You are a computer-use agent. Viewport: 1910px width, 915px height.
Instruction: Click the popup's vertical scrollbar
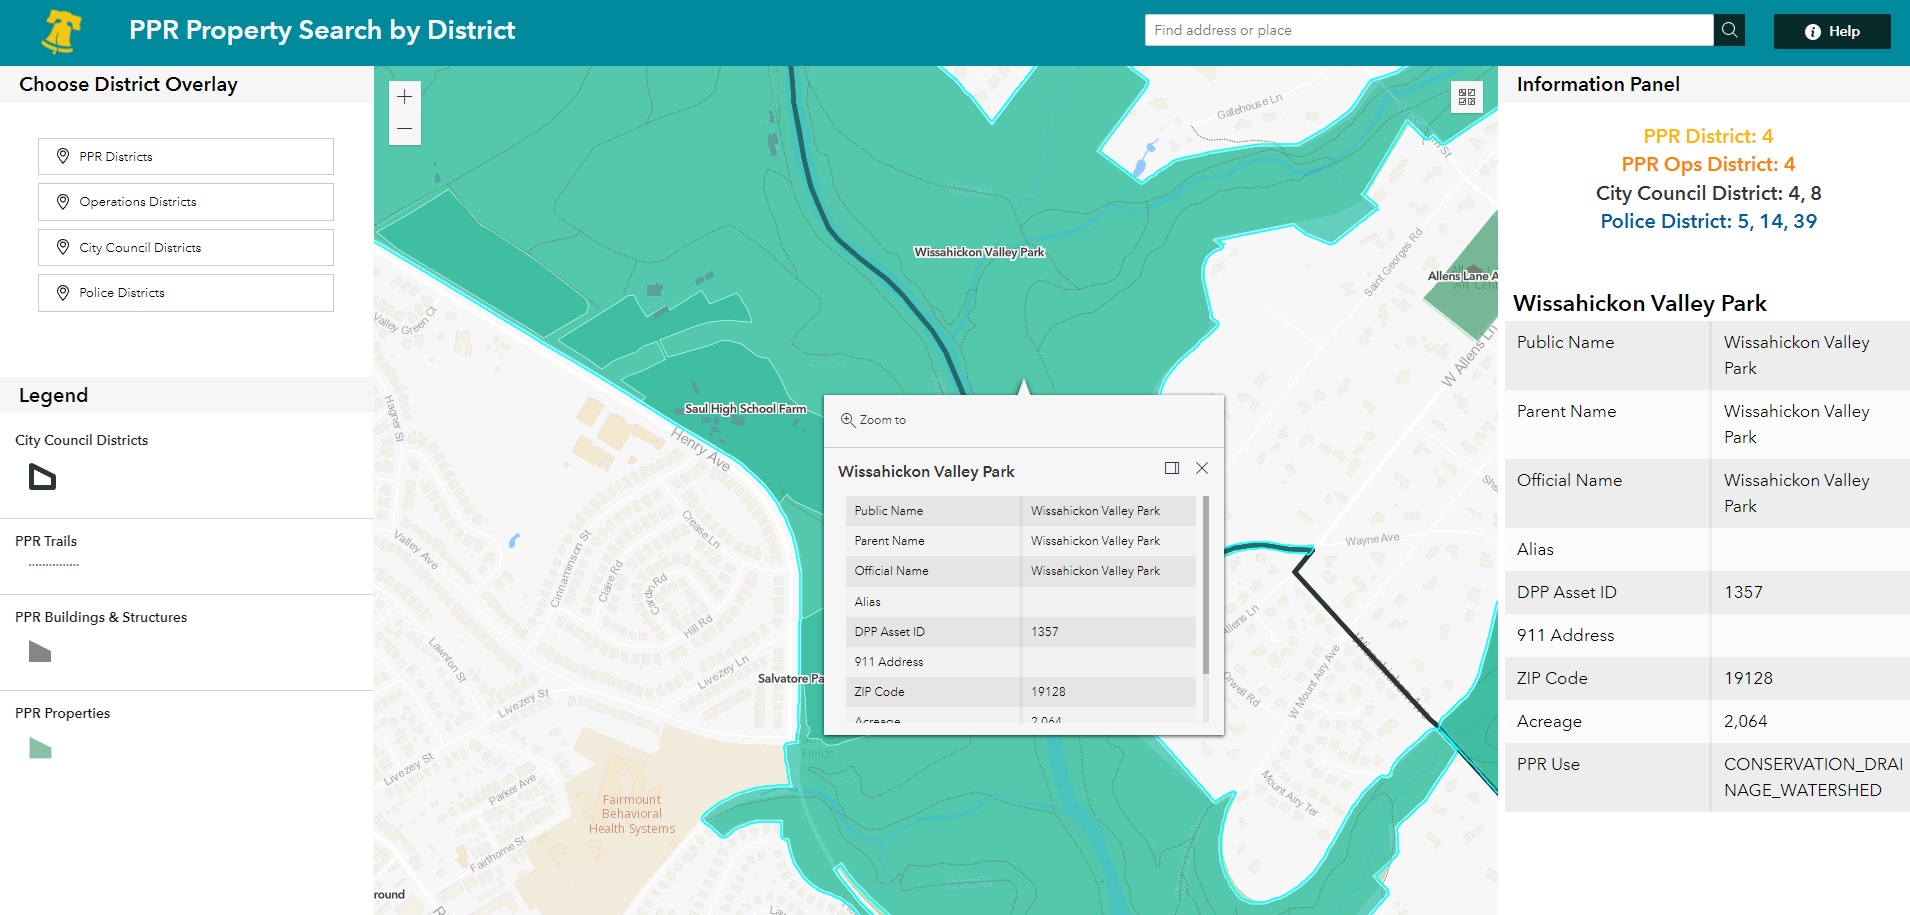(1205, 585)
